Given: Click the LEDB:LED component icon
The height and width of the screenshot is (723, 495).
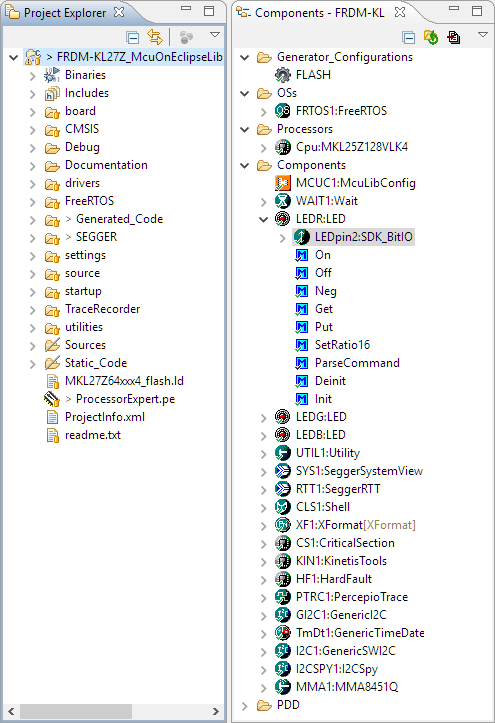Looking at the screenshot, I should [x=283, y=435].
